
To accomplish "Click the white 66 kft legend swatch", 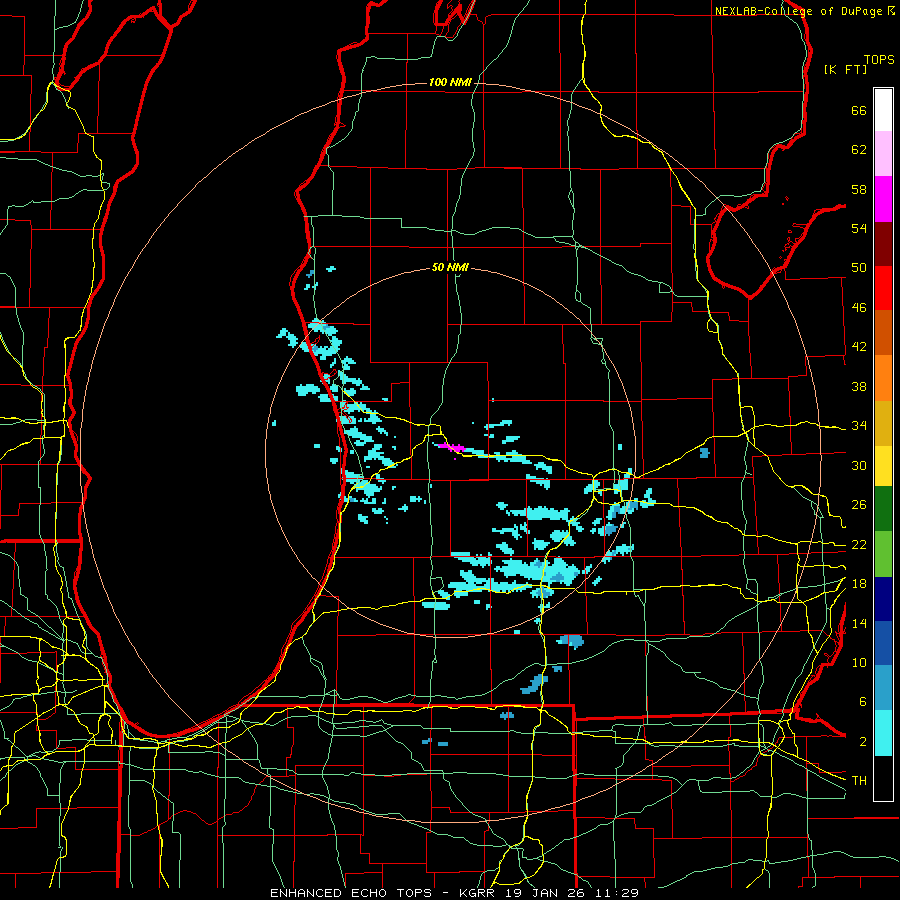I will point(883,110).
